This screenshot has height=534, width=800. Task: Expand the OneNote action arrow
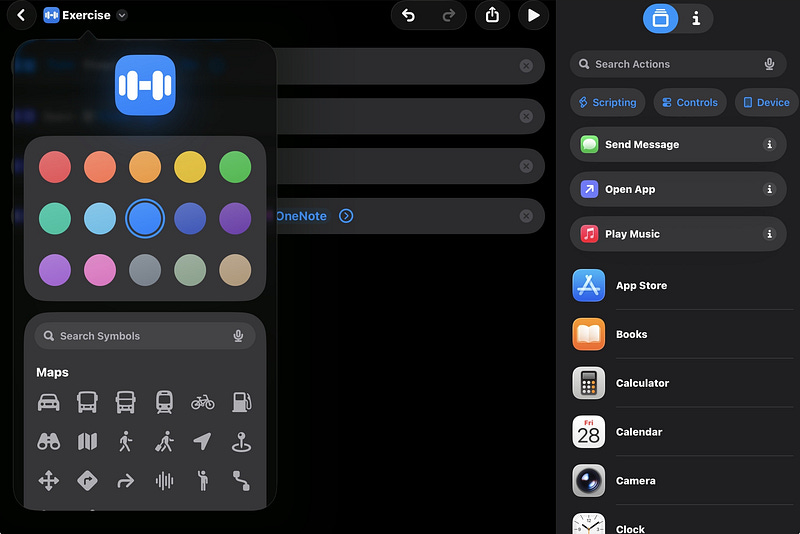pos(346,216)
